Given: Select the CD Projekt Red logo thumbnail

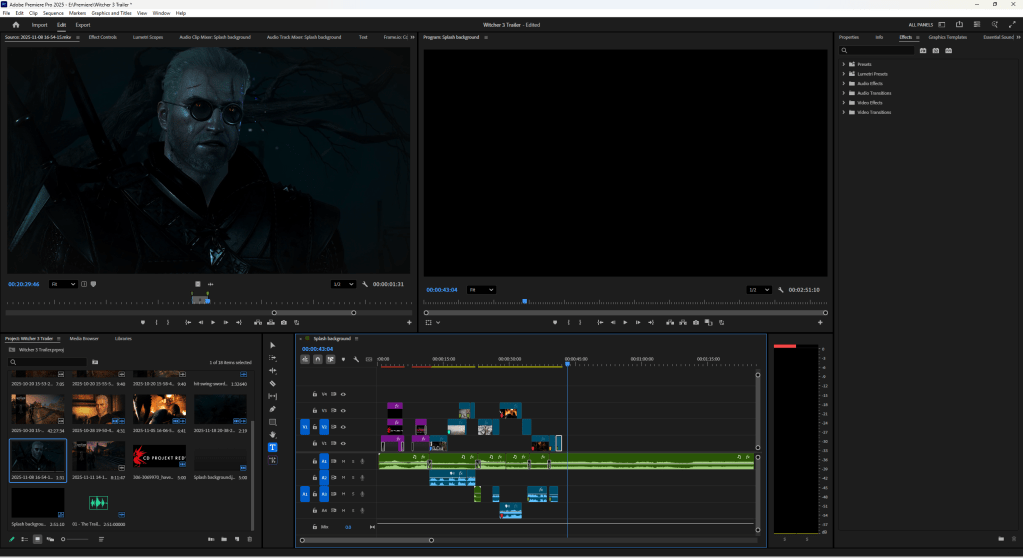Looking at the screenshot, I should [x=159, y=458].
